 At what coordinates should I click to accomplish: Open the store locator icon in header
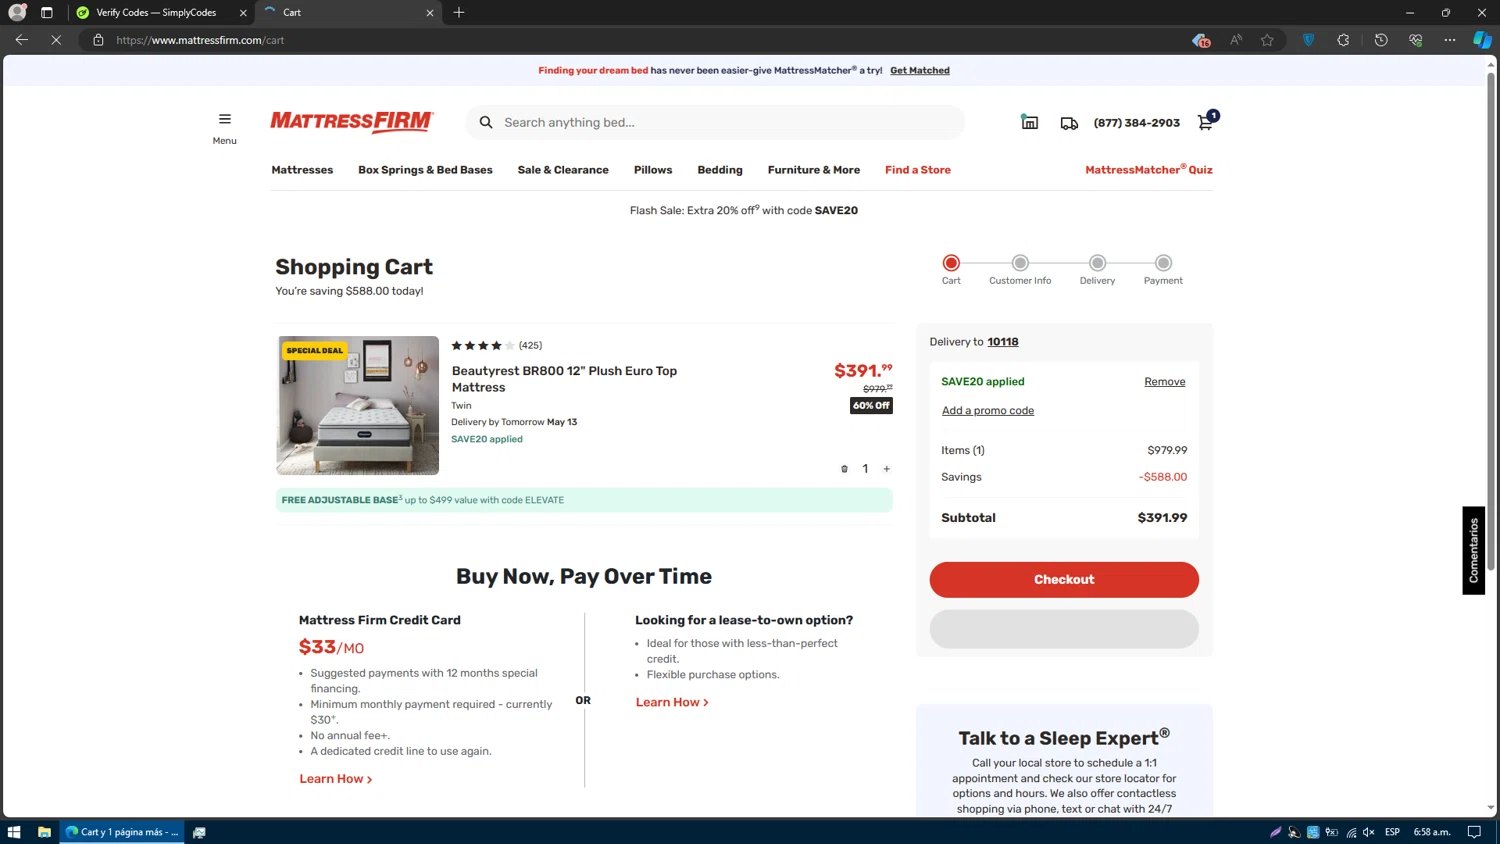(1029, 122)
